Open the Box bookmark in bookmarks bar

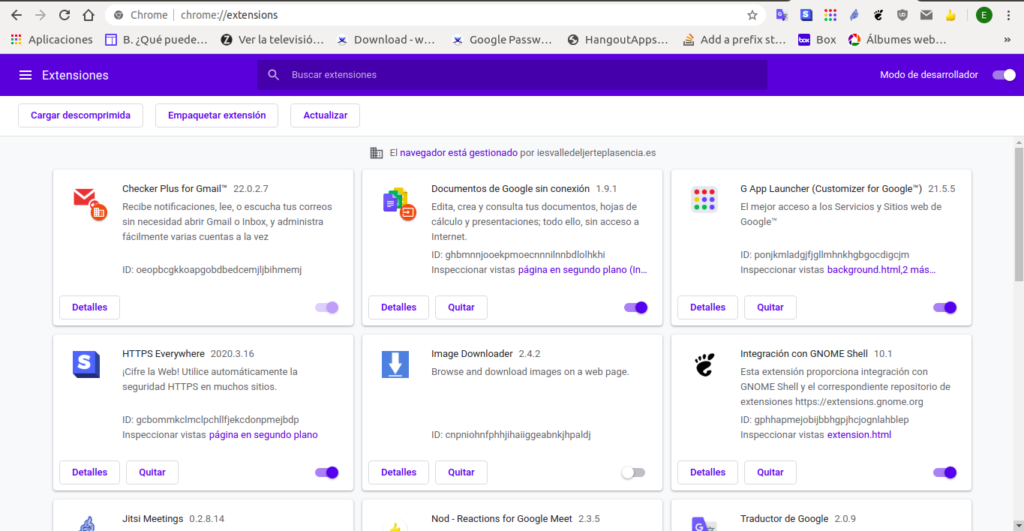tap(817, 40)
